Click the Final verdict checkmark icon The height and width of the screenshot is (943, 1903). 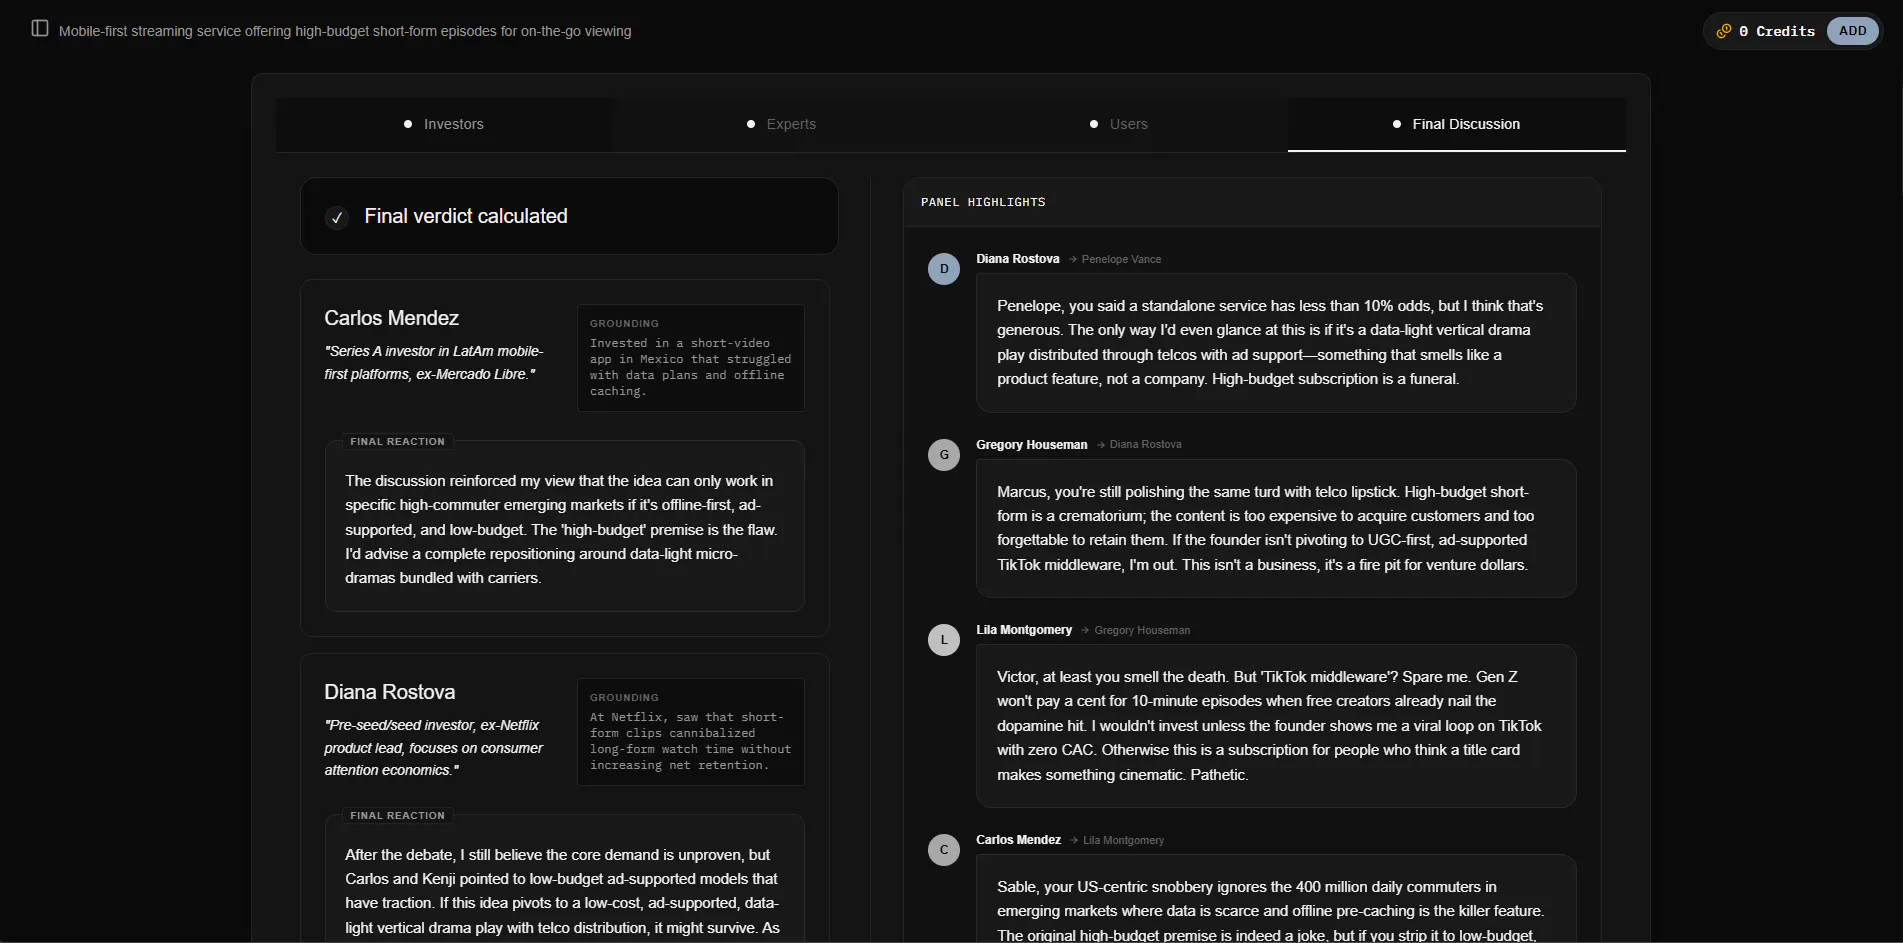point(337,217)
